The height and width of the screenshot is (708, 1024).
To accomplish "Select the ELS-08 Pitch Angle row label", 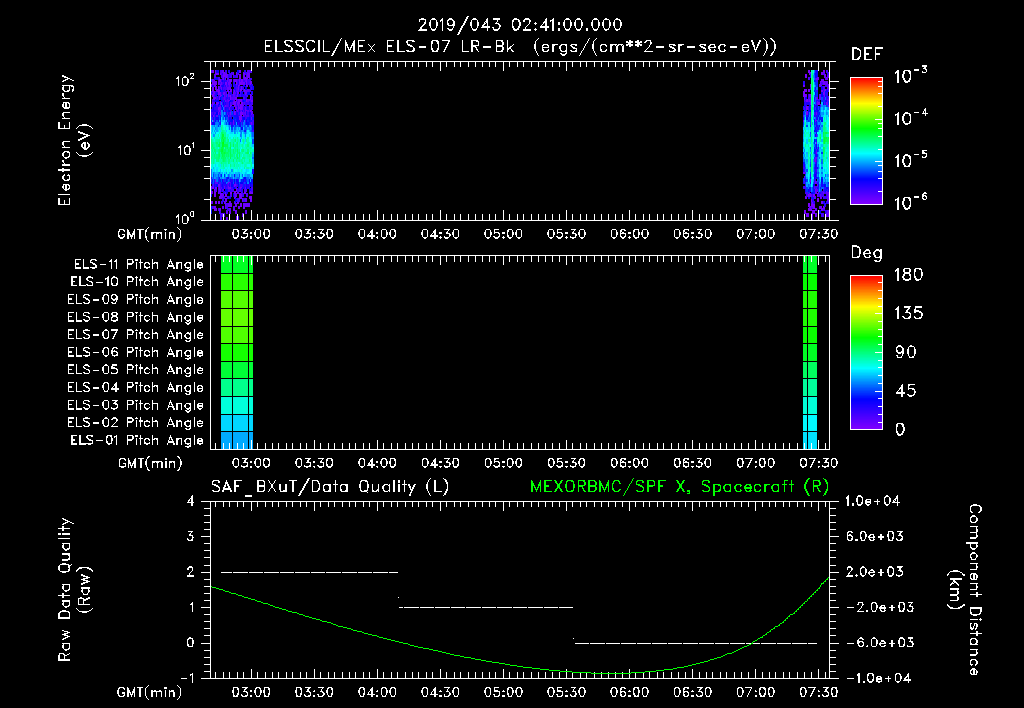I will (135, 317).
